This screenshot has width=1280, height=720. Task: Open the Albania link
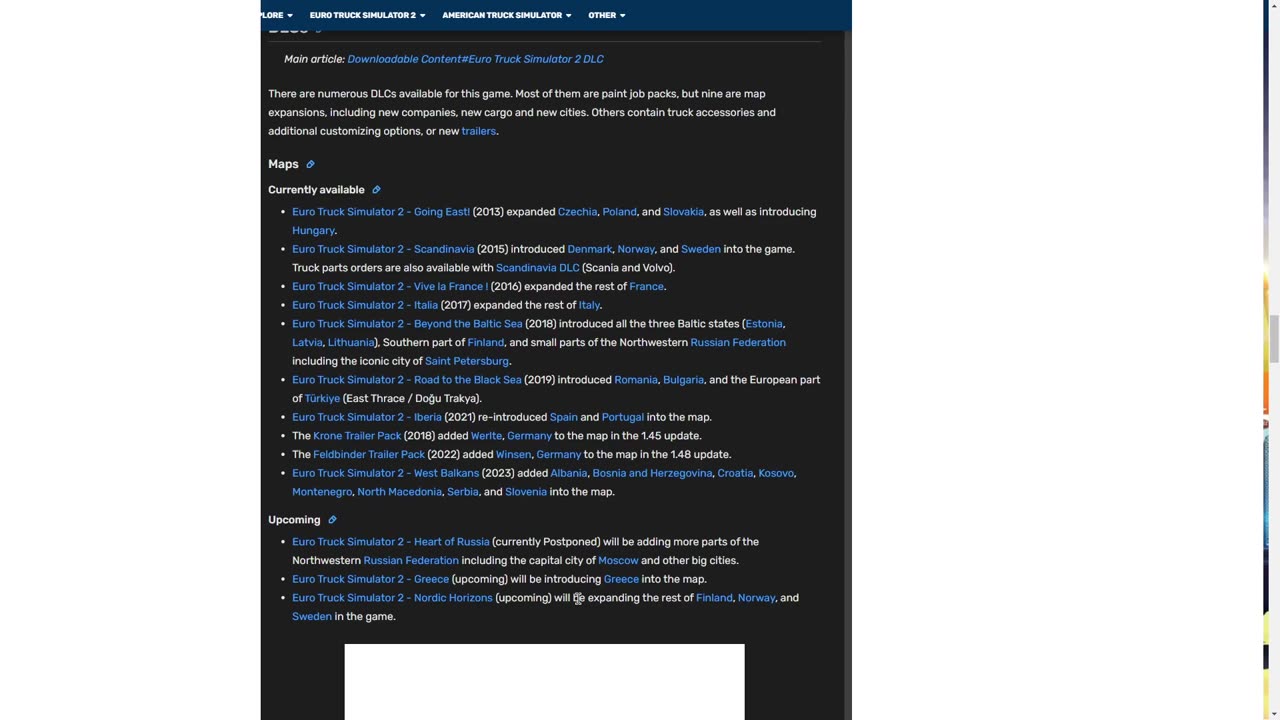click(568, 473)
